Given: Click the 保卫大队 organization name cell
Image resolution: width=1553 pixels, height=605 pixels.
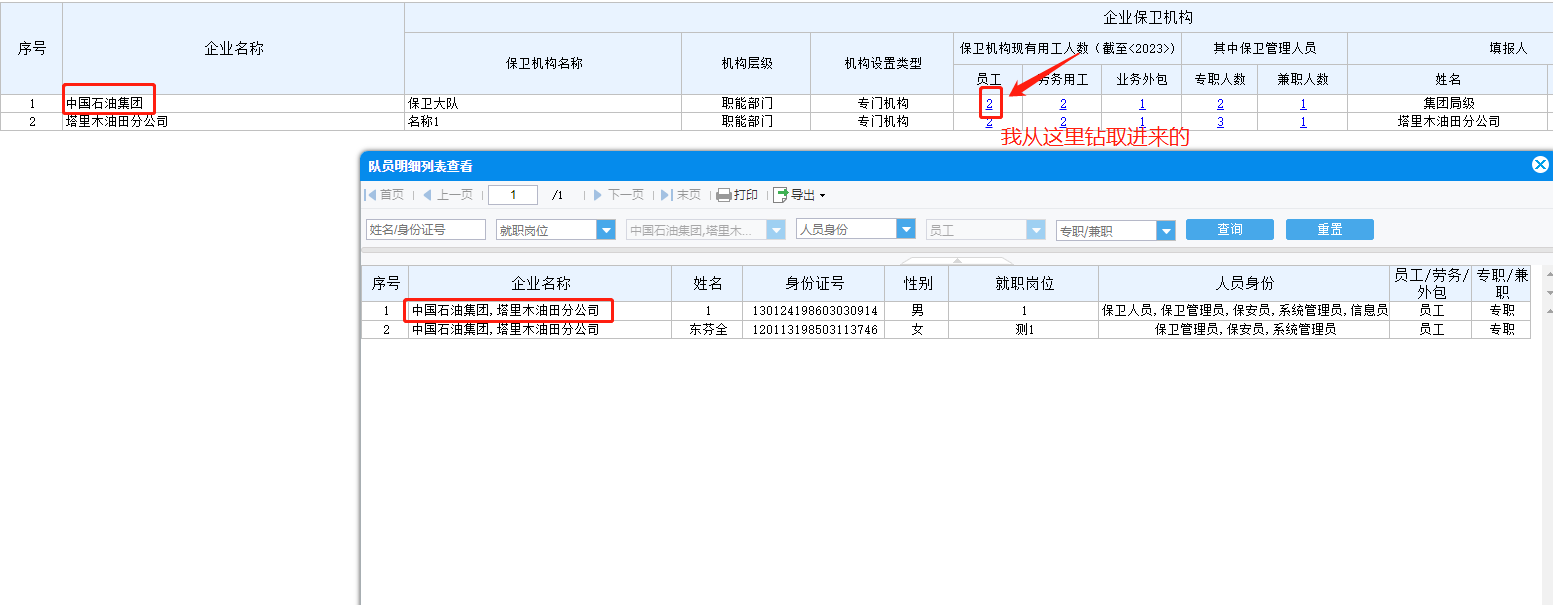Looking at the screenshot, I should [x=543, y=104].
